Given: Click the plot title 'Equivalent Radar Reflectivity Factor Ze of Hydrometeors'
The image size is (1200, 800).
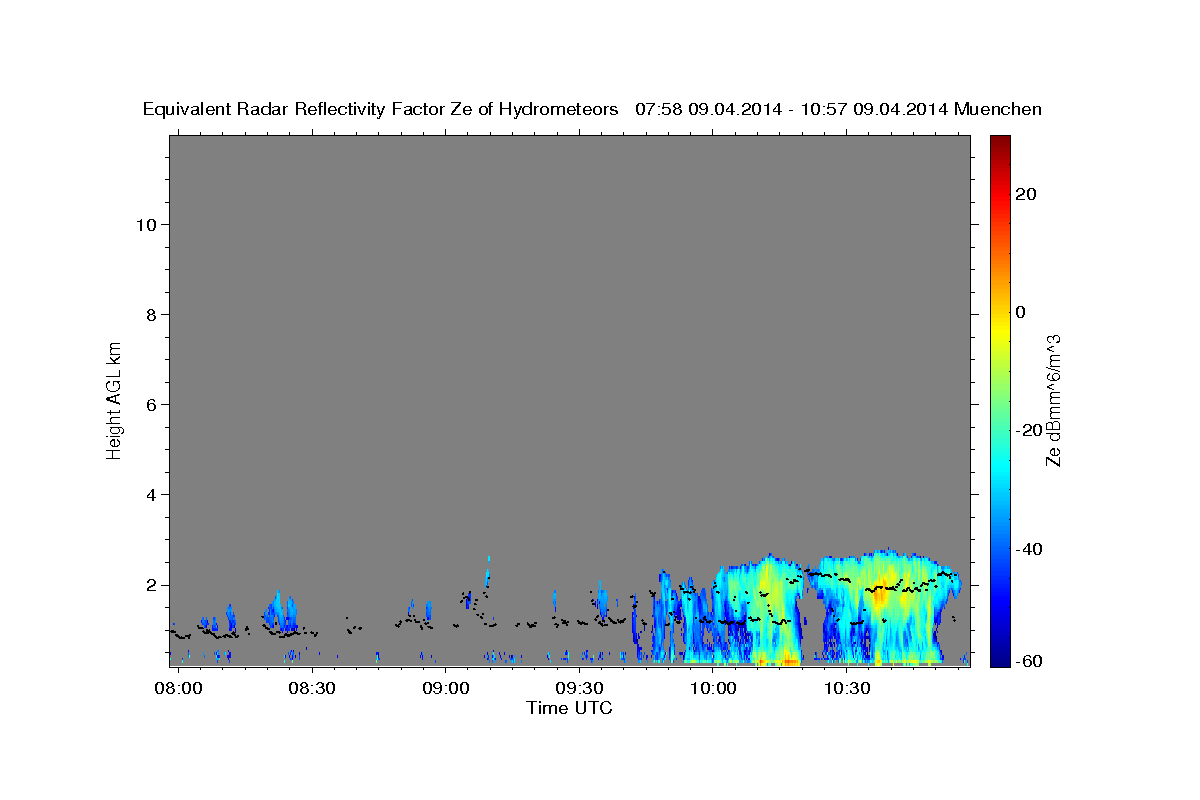Looking at the screenshot, I should (380, 110).
